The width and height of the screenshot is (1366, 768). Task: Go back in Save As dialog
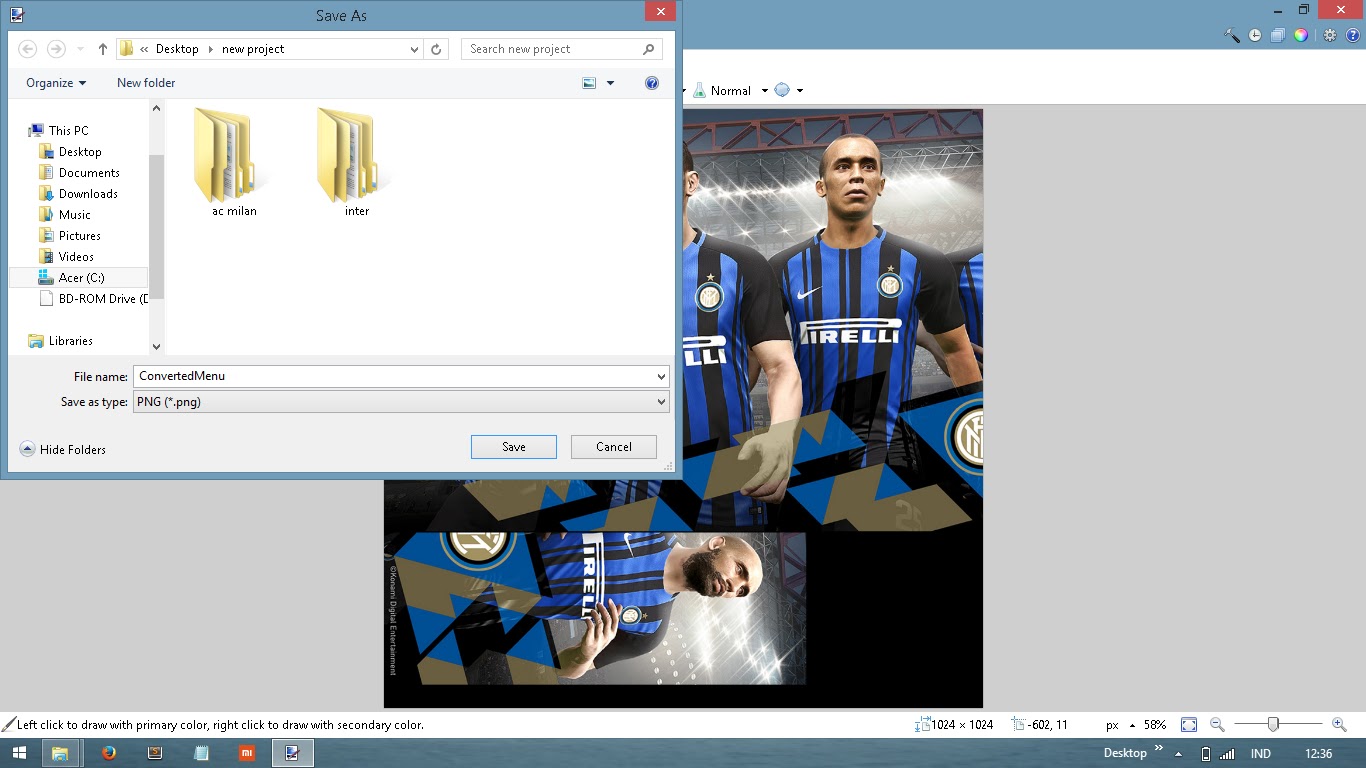27,49
